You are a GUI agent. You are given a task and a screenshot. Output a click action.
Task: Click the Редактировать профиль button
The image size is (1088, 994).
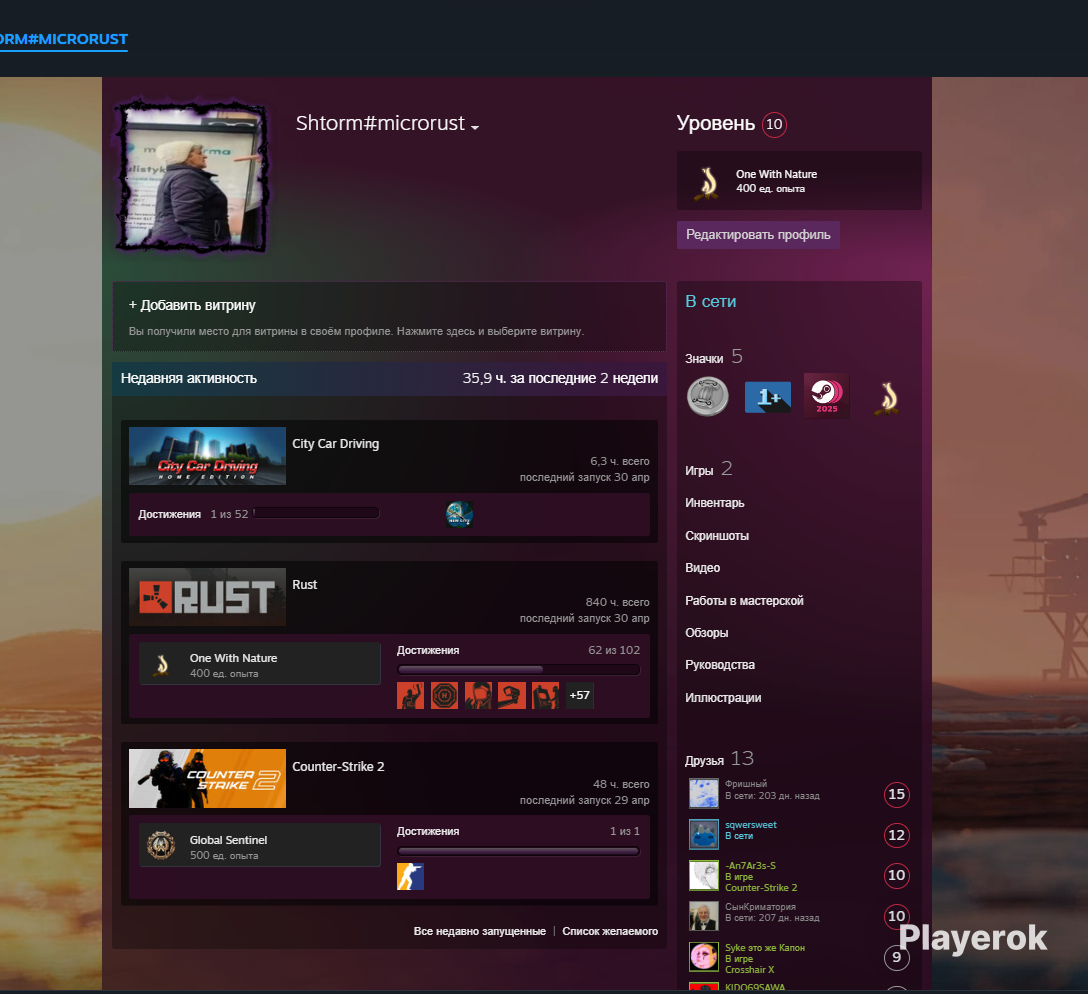758,234
